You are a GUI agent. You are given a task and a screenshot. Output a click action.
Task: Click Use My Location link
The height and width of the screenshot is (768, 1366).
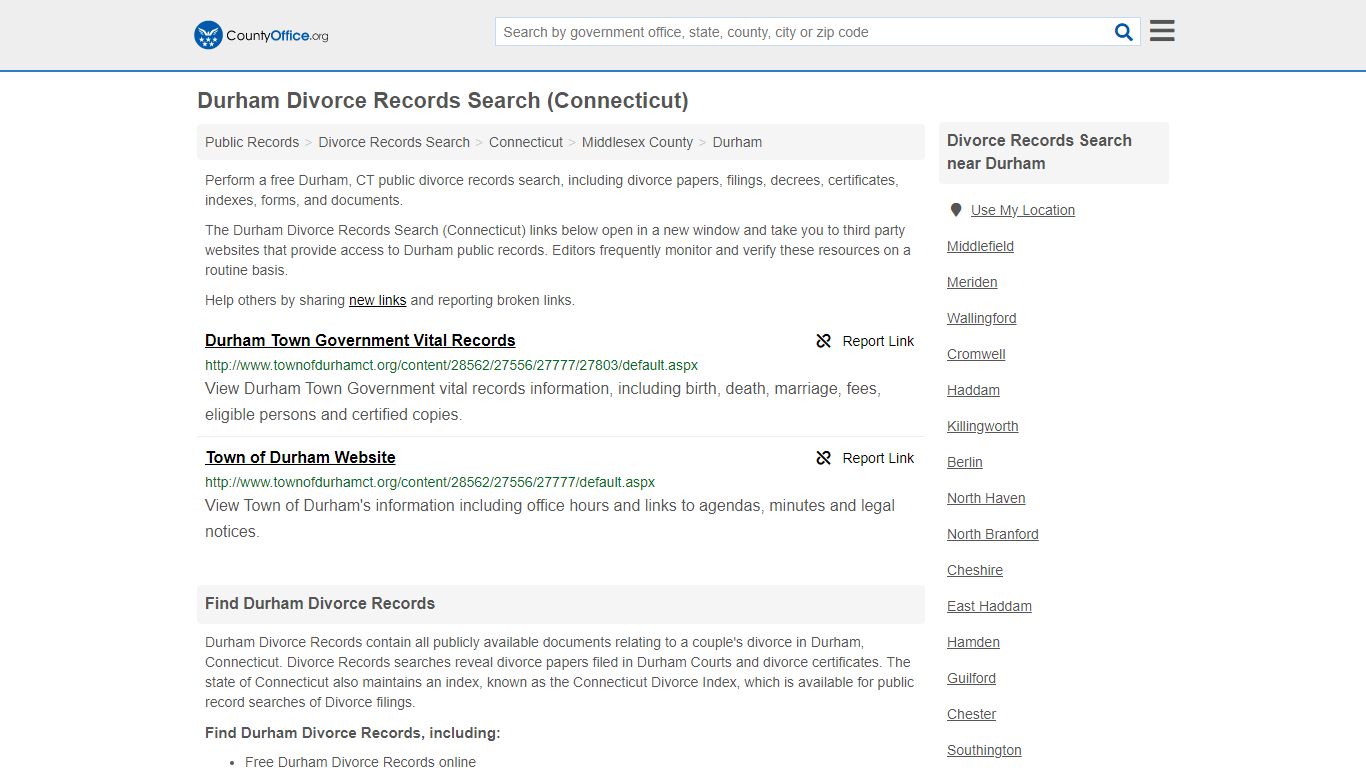pyautogui.click(x=1023, y=210)
